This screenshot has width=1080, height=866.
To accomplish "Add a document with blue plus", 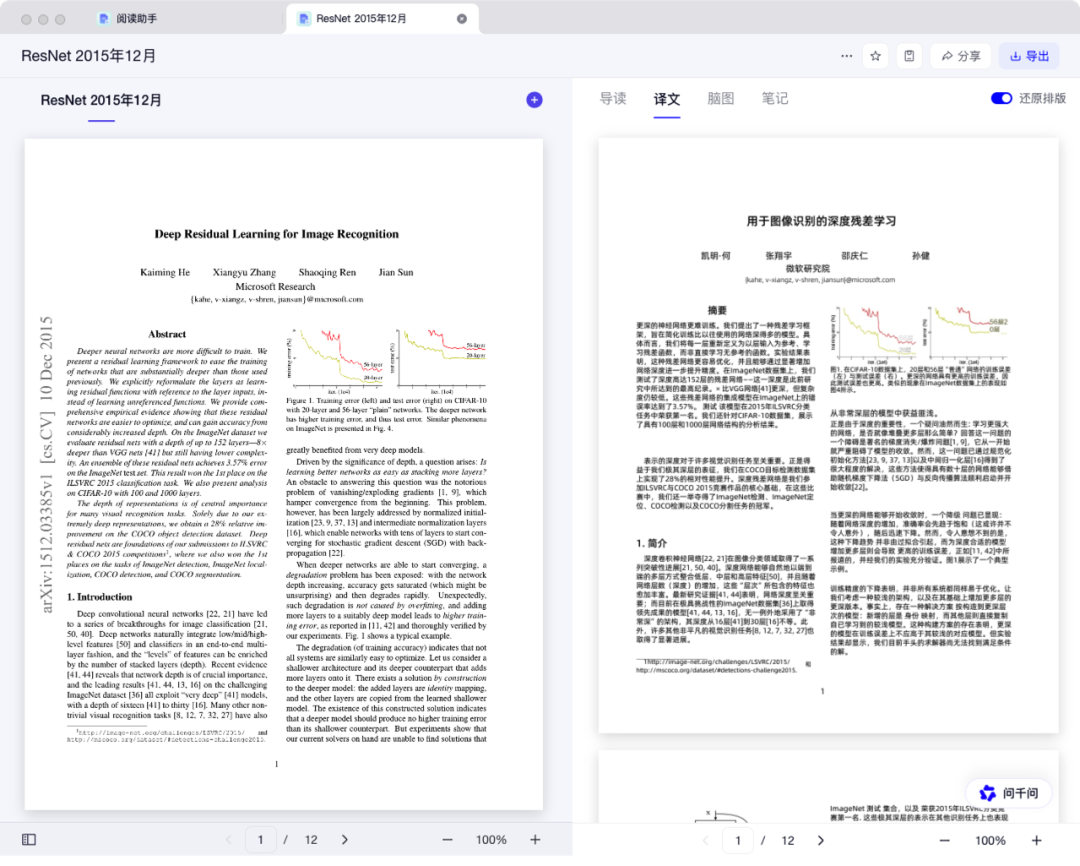I will 534,100.
